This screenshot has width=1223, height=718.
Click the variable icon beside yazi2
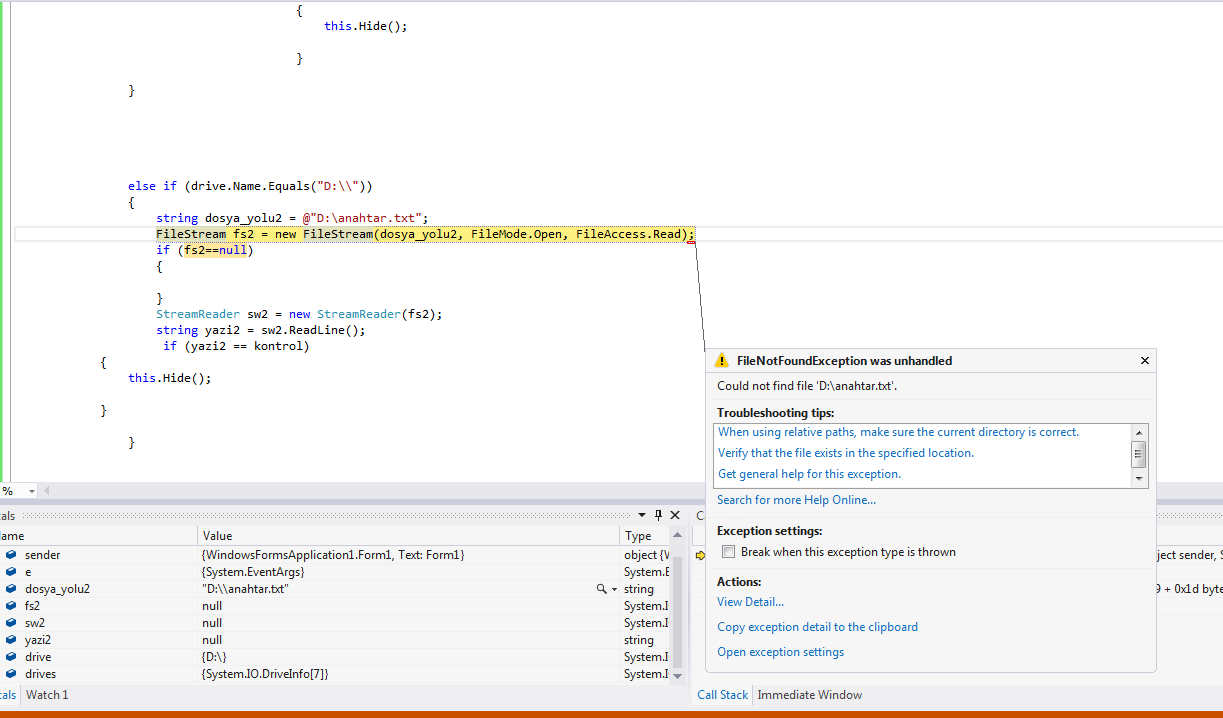(x=11, y=640)
